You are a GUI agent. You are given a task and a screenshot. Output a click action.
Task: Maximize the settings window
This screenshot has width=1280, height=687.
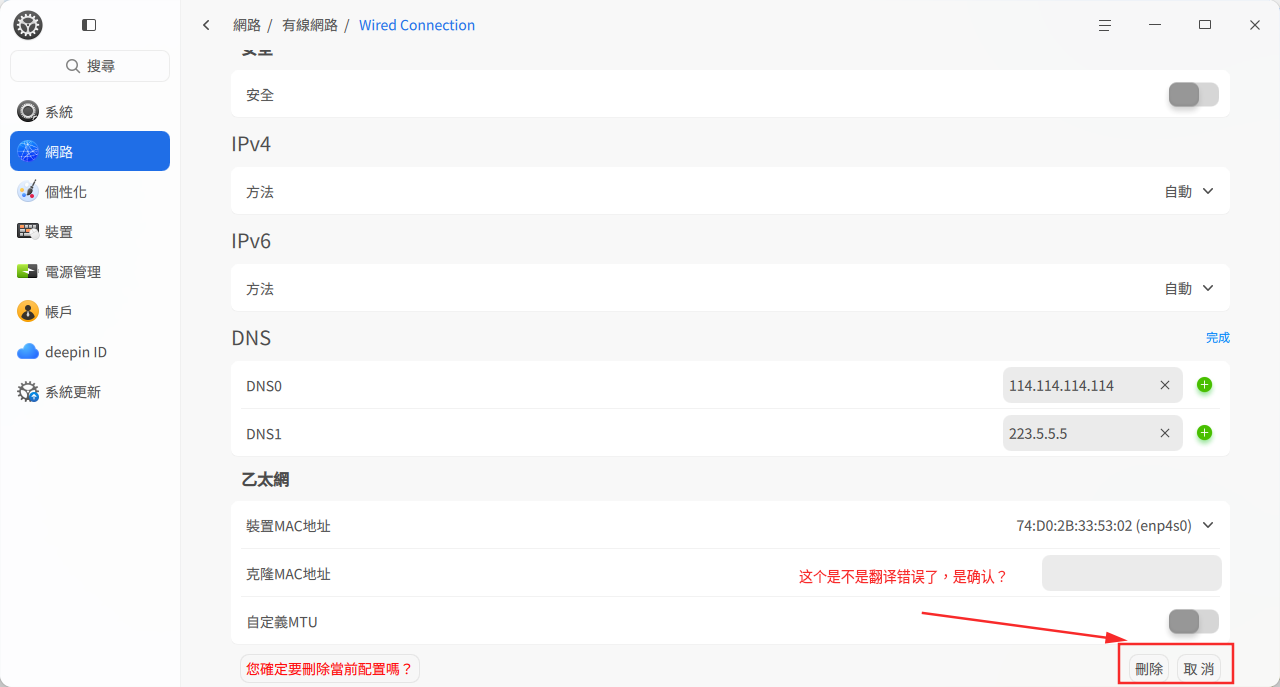[1205, 25]
